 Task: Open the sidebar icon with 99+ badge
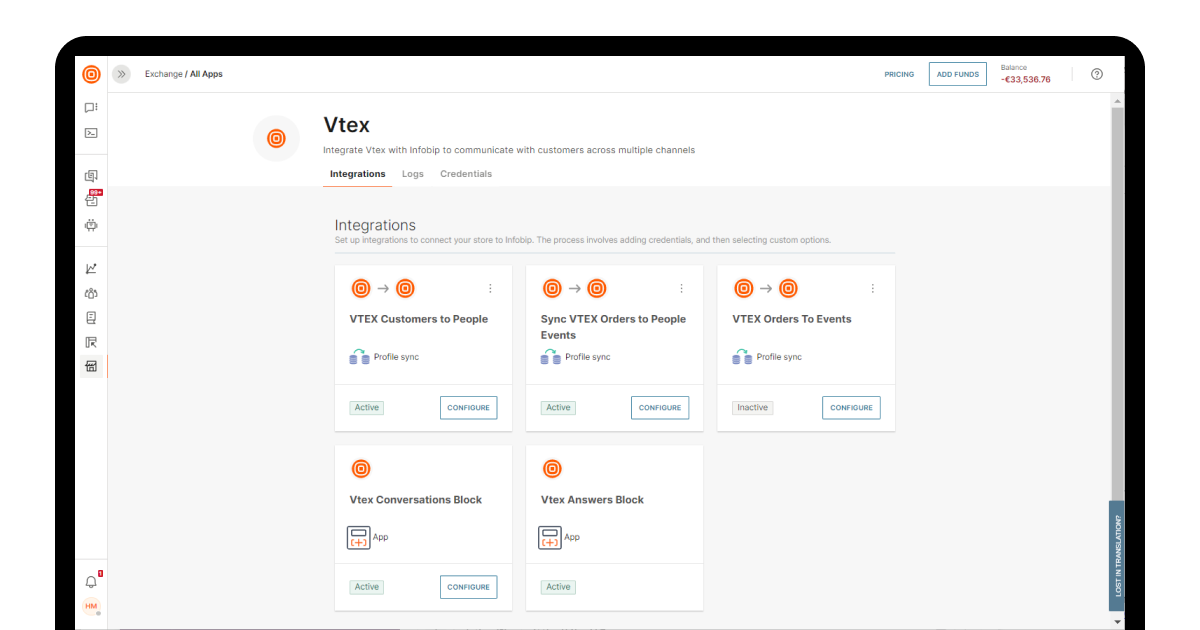[x=92, y=200]
